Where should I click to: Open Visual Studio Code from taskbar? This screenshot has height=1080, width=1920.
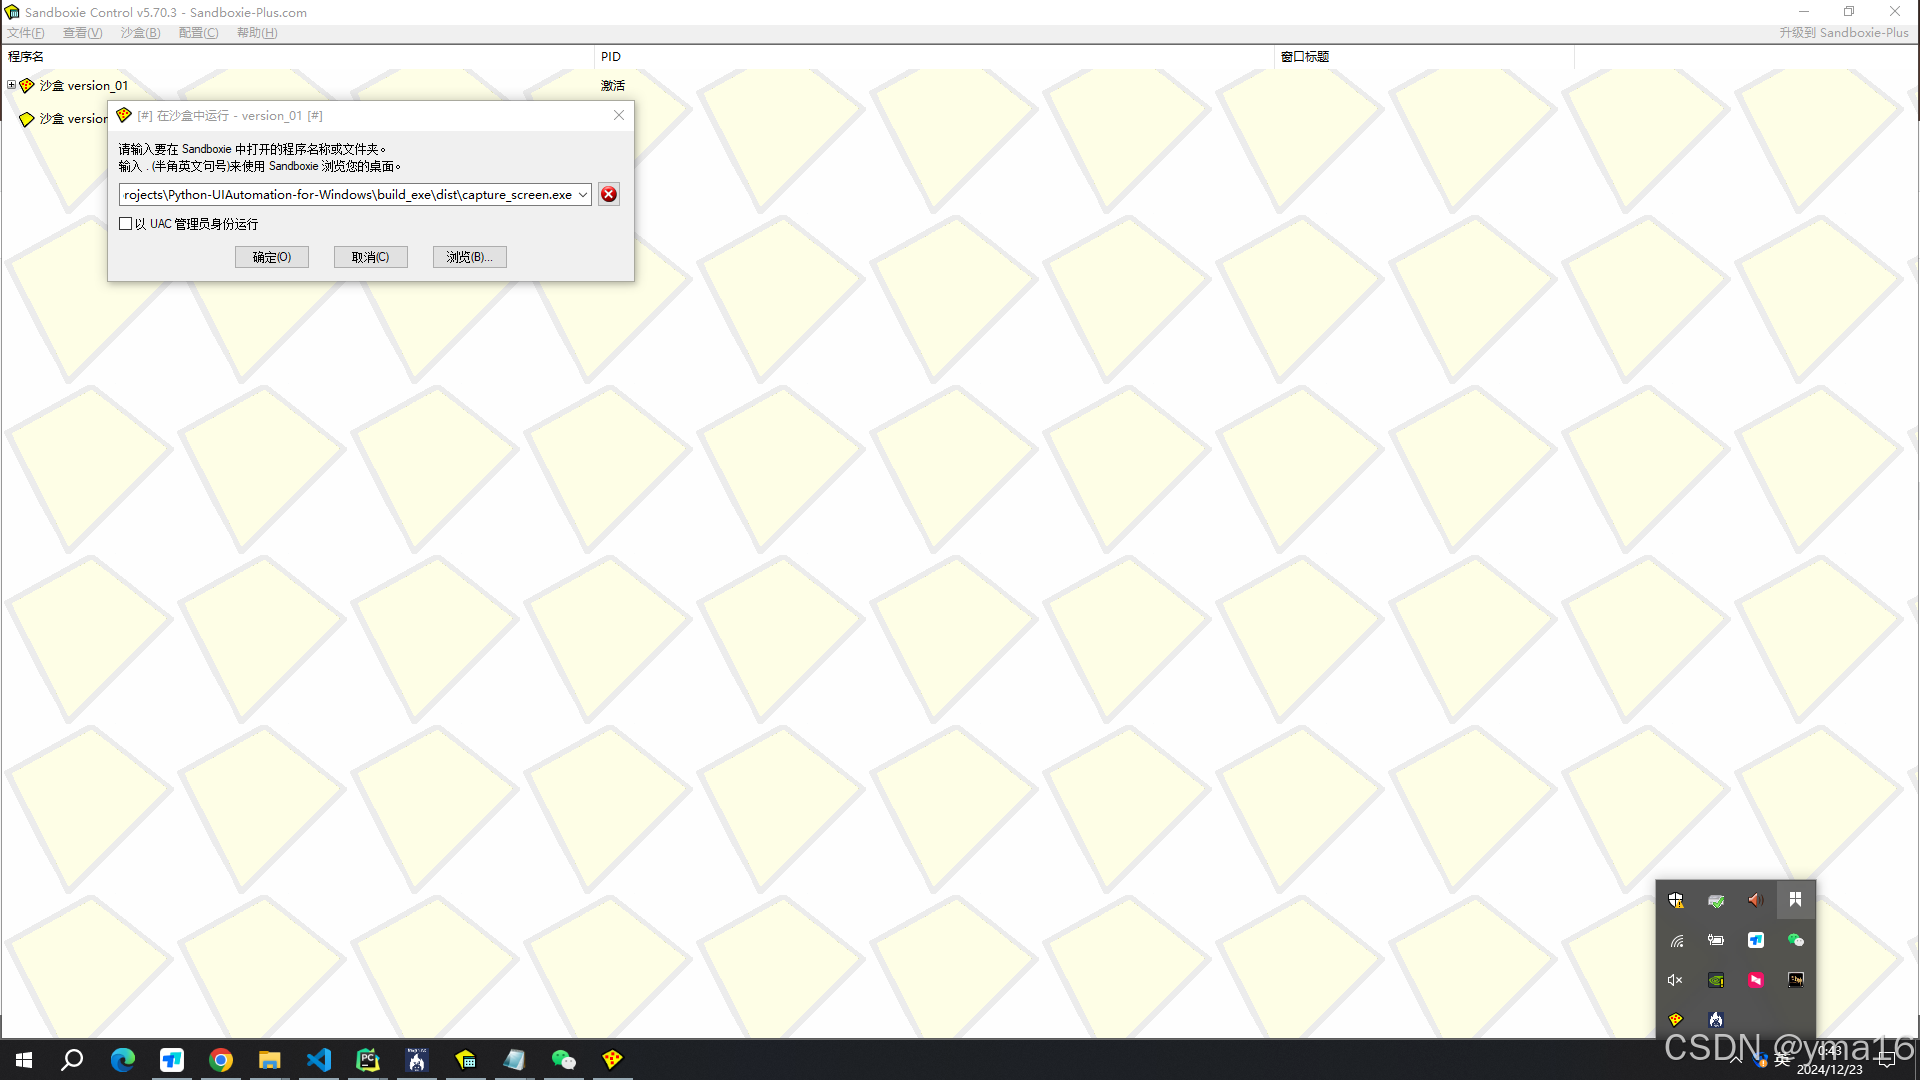[319, 1060]
